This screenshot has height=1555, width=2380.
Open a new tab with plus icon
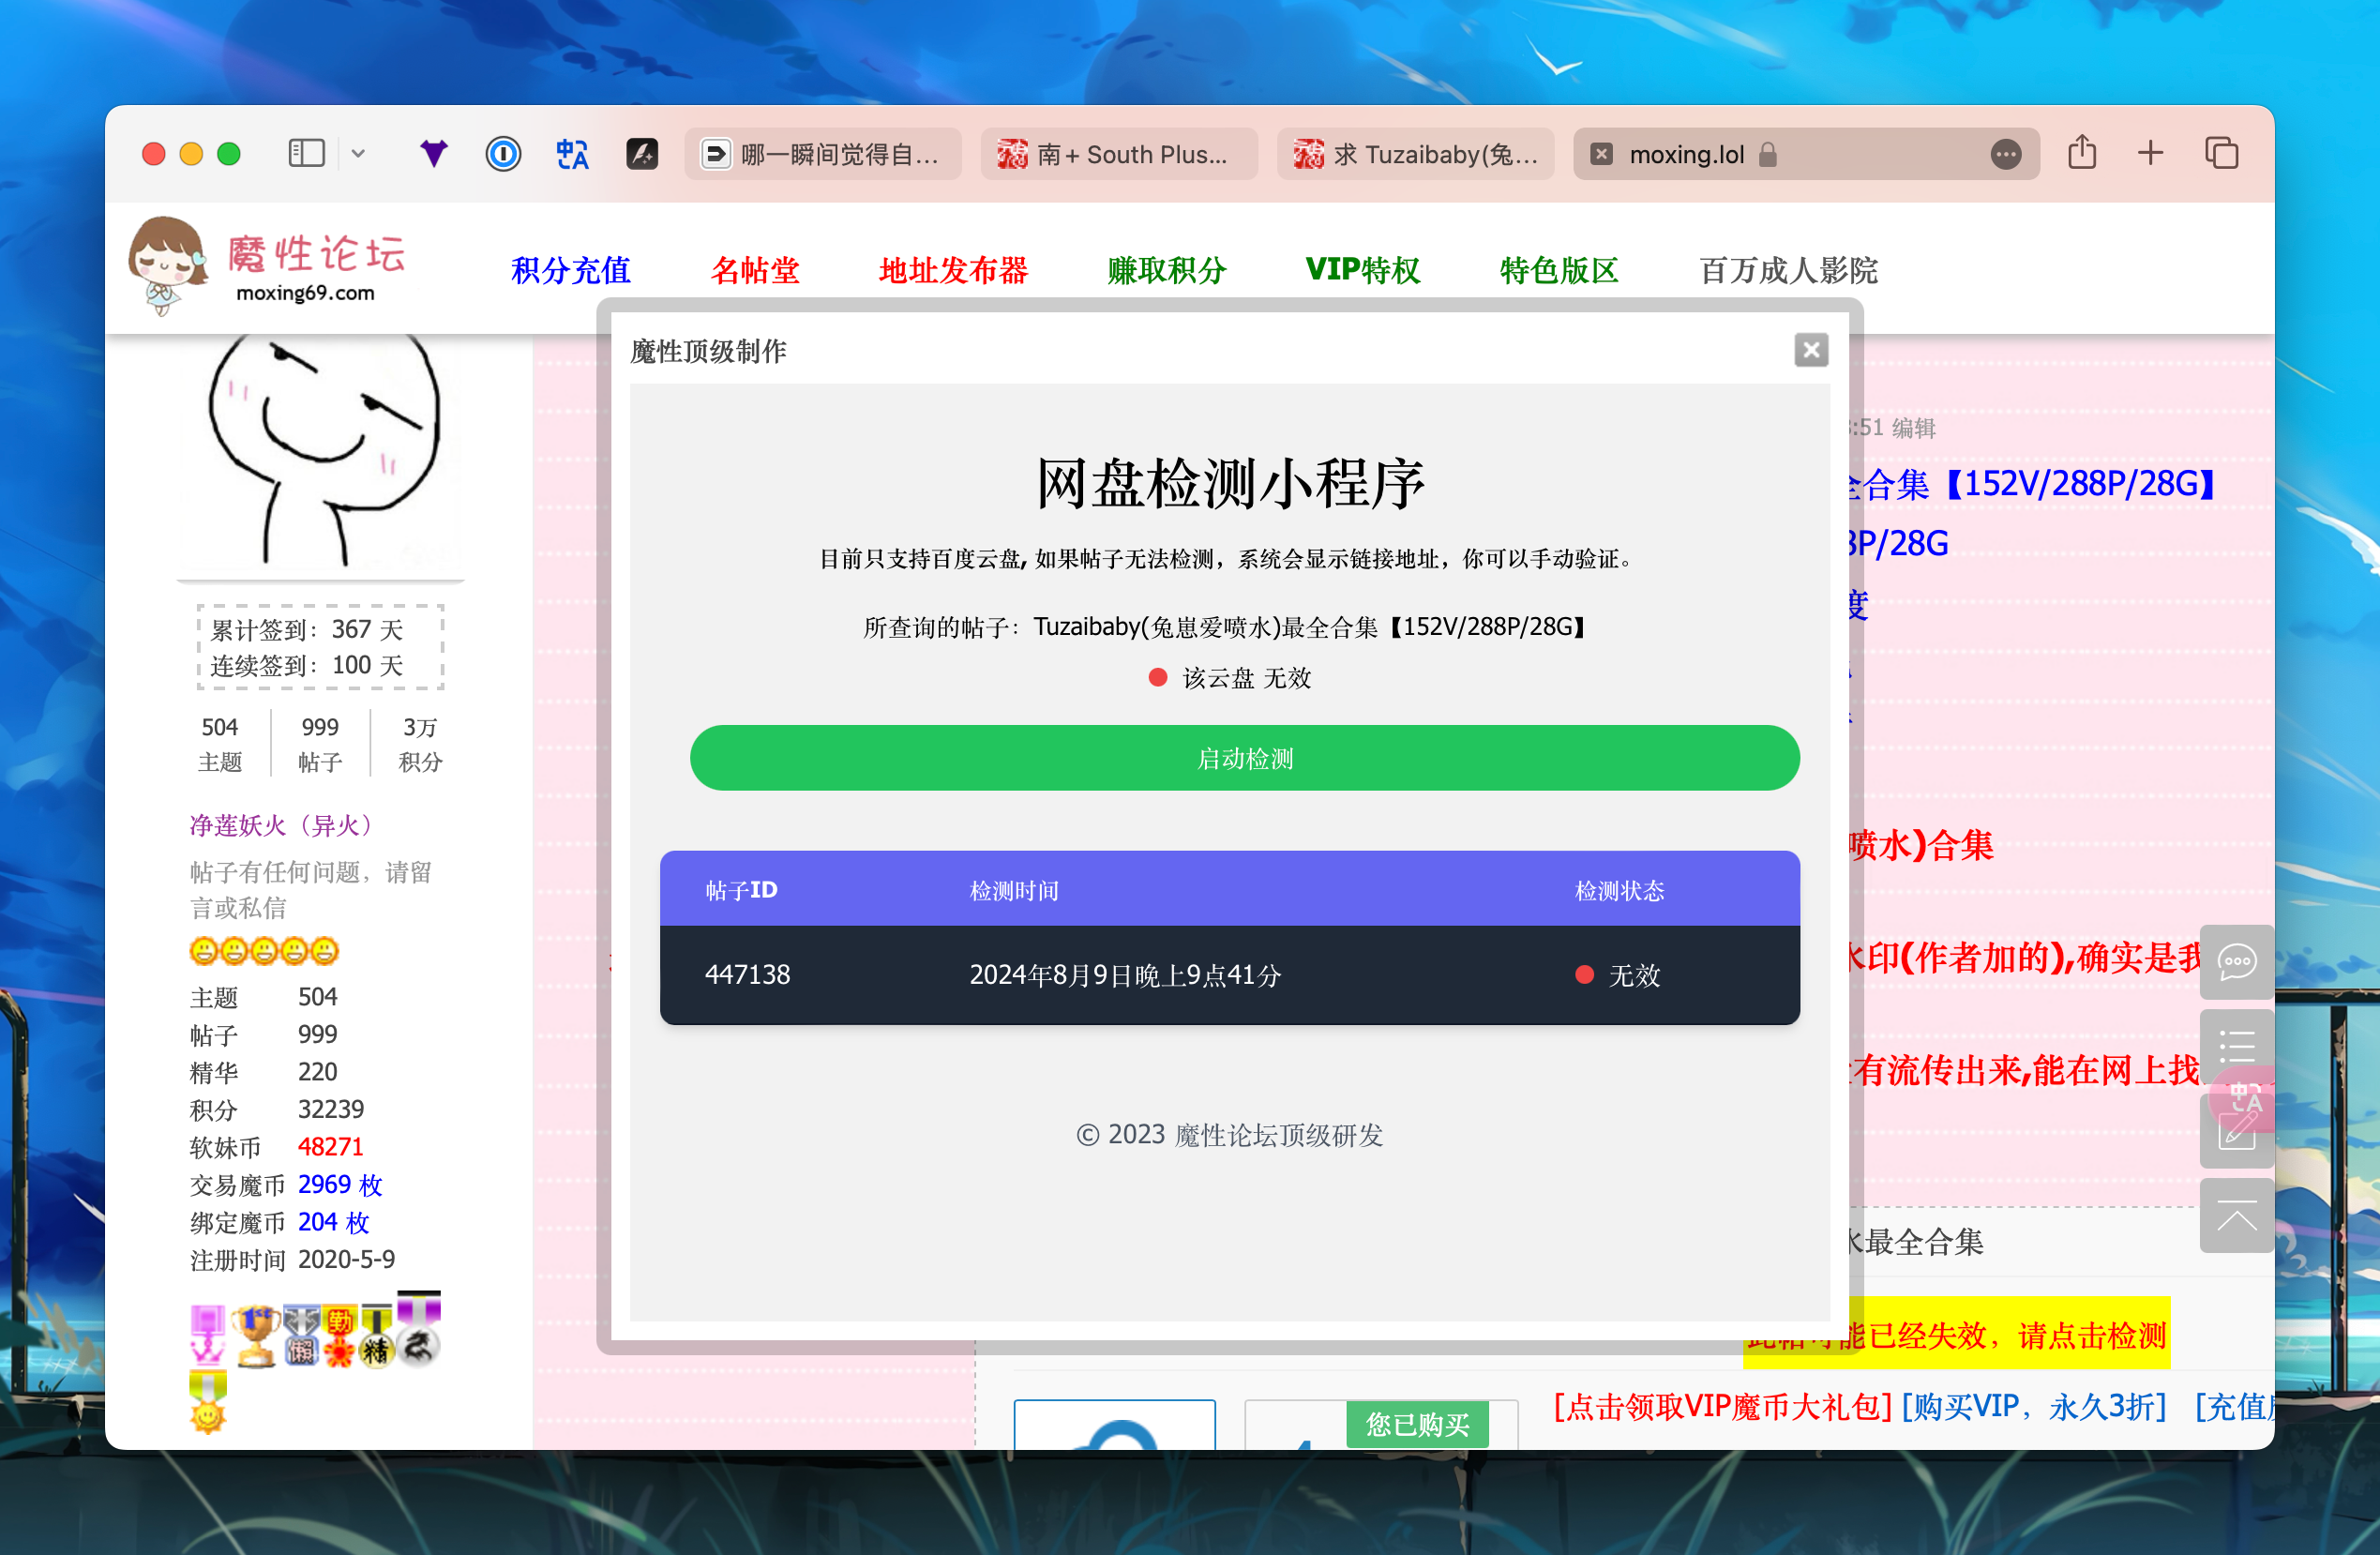coord(2150,153)
